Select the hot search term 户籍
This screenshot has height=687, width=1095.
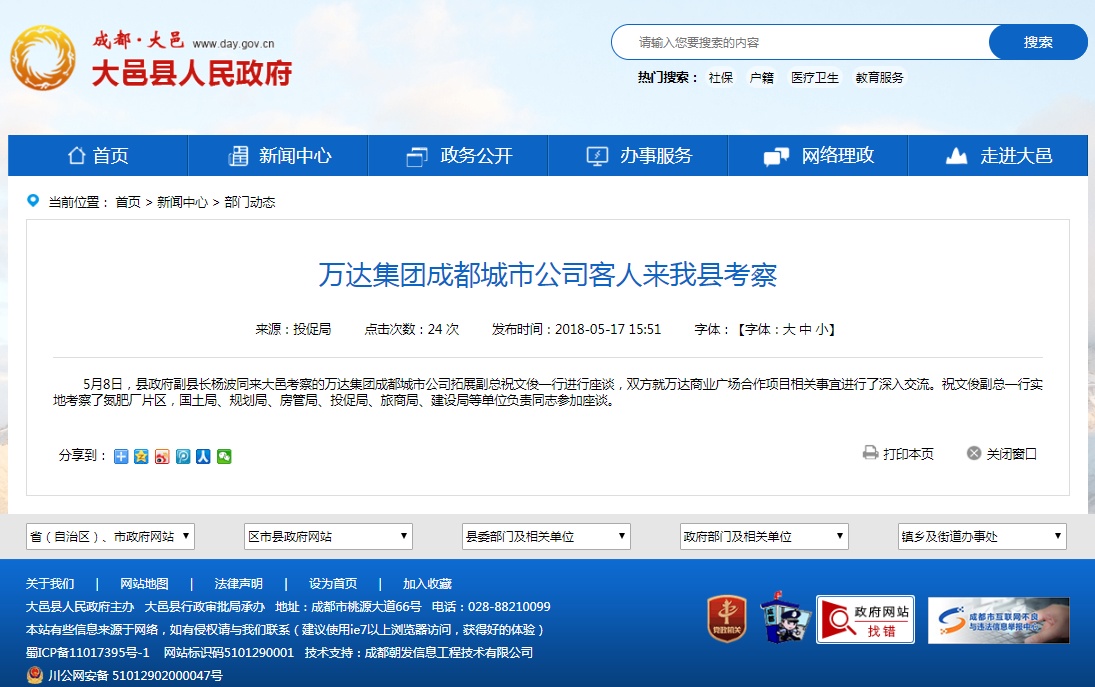(761, 77)
